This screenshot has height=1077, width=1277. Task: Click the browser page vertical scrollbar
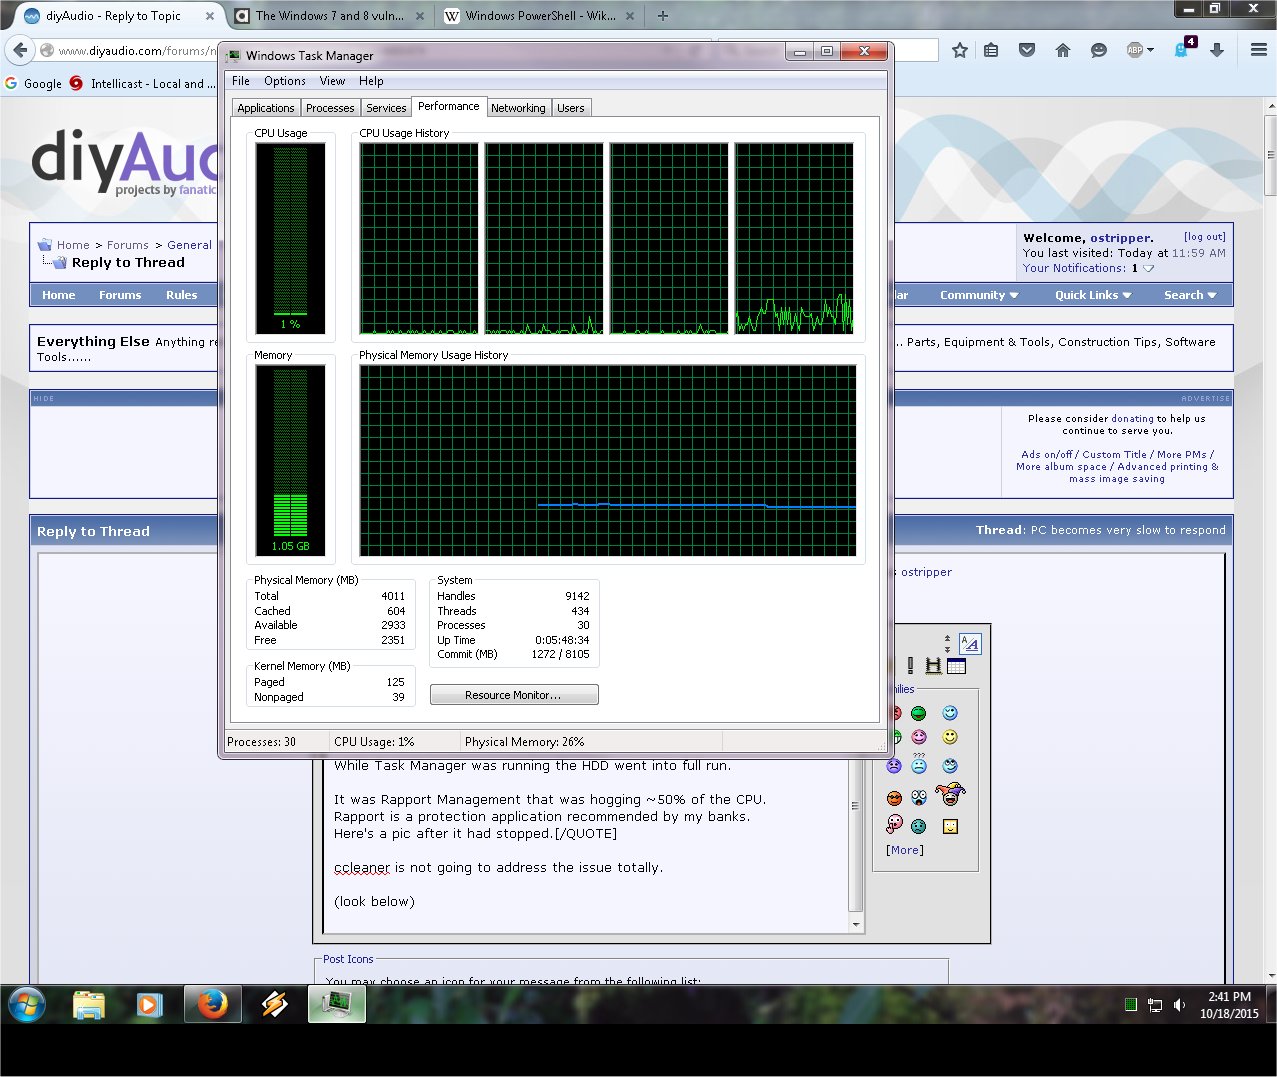tap(1270, 540)
